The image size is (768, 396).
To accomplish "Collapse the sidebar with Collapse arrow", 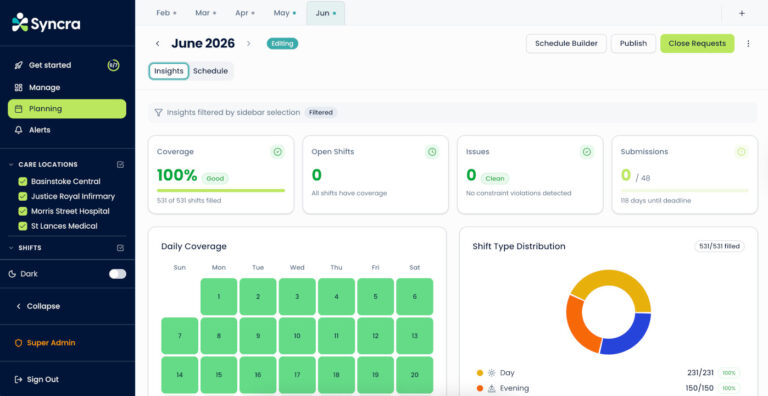I will tap(19, 306).
